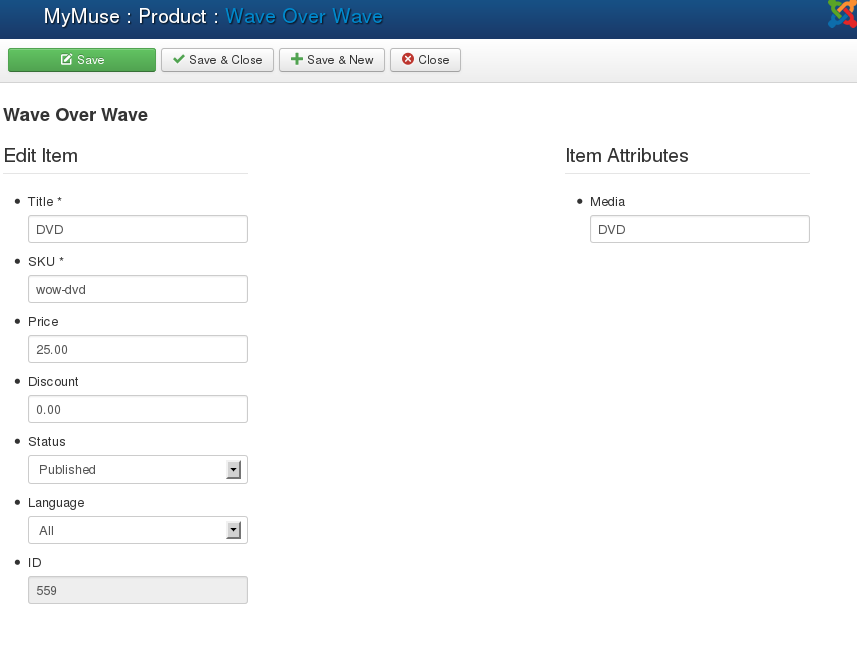Focus the SKU field containing wow-dvd
The height and width of the screenshot is (651, 857).
(x=138, y=289)
